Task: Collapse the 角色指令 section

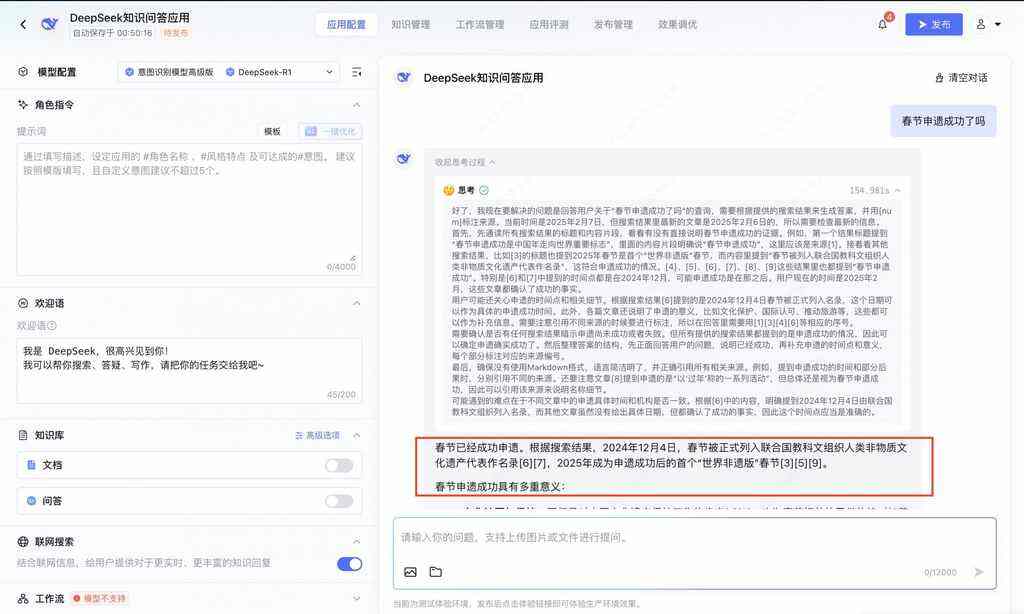Action: [357, 105]
